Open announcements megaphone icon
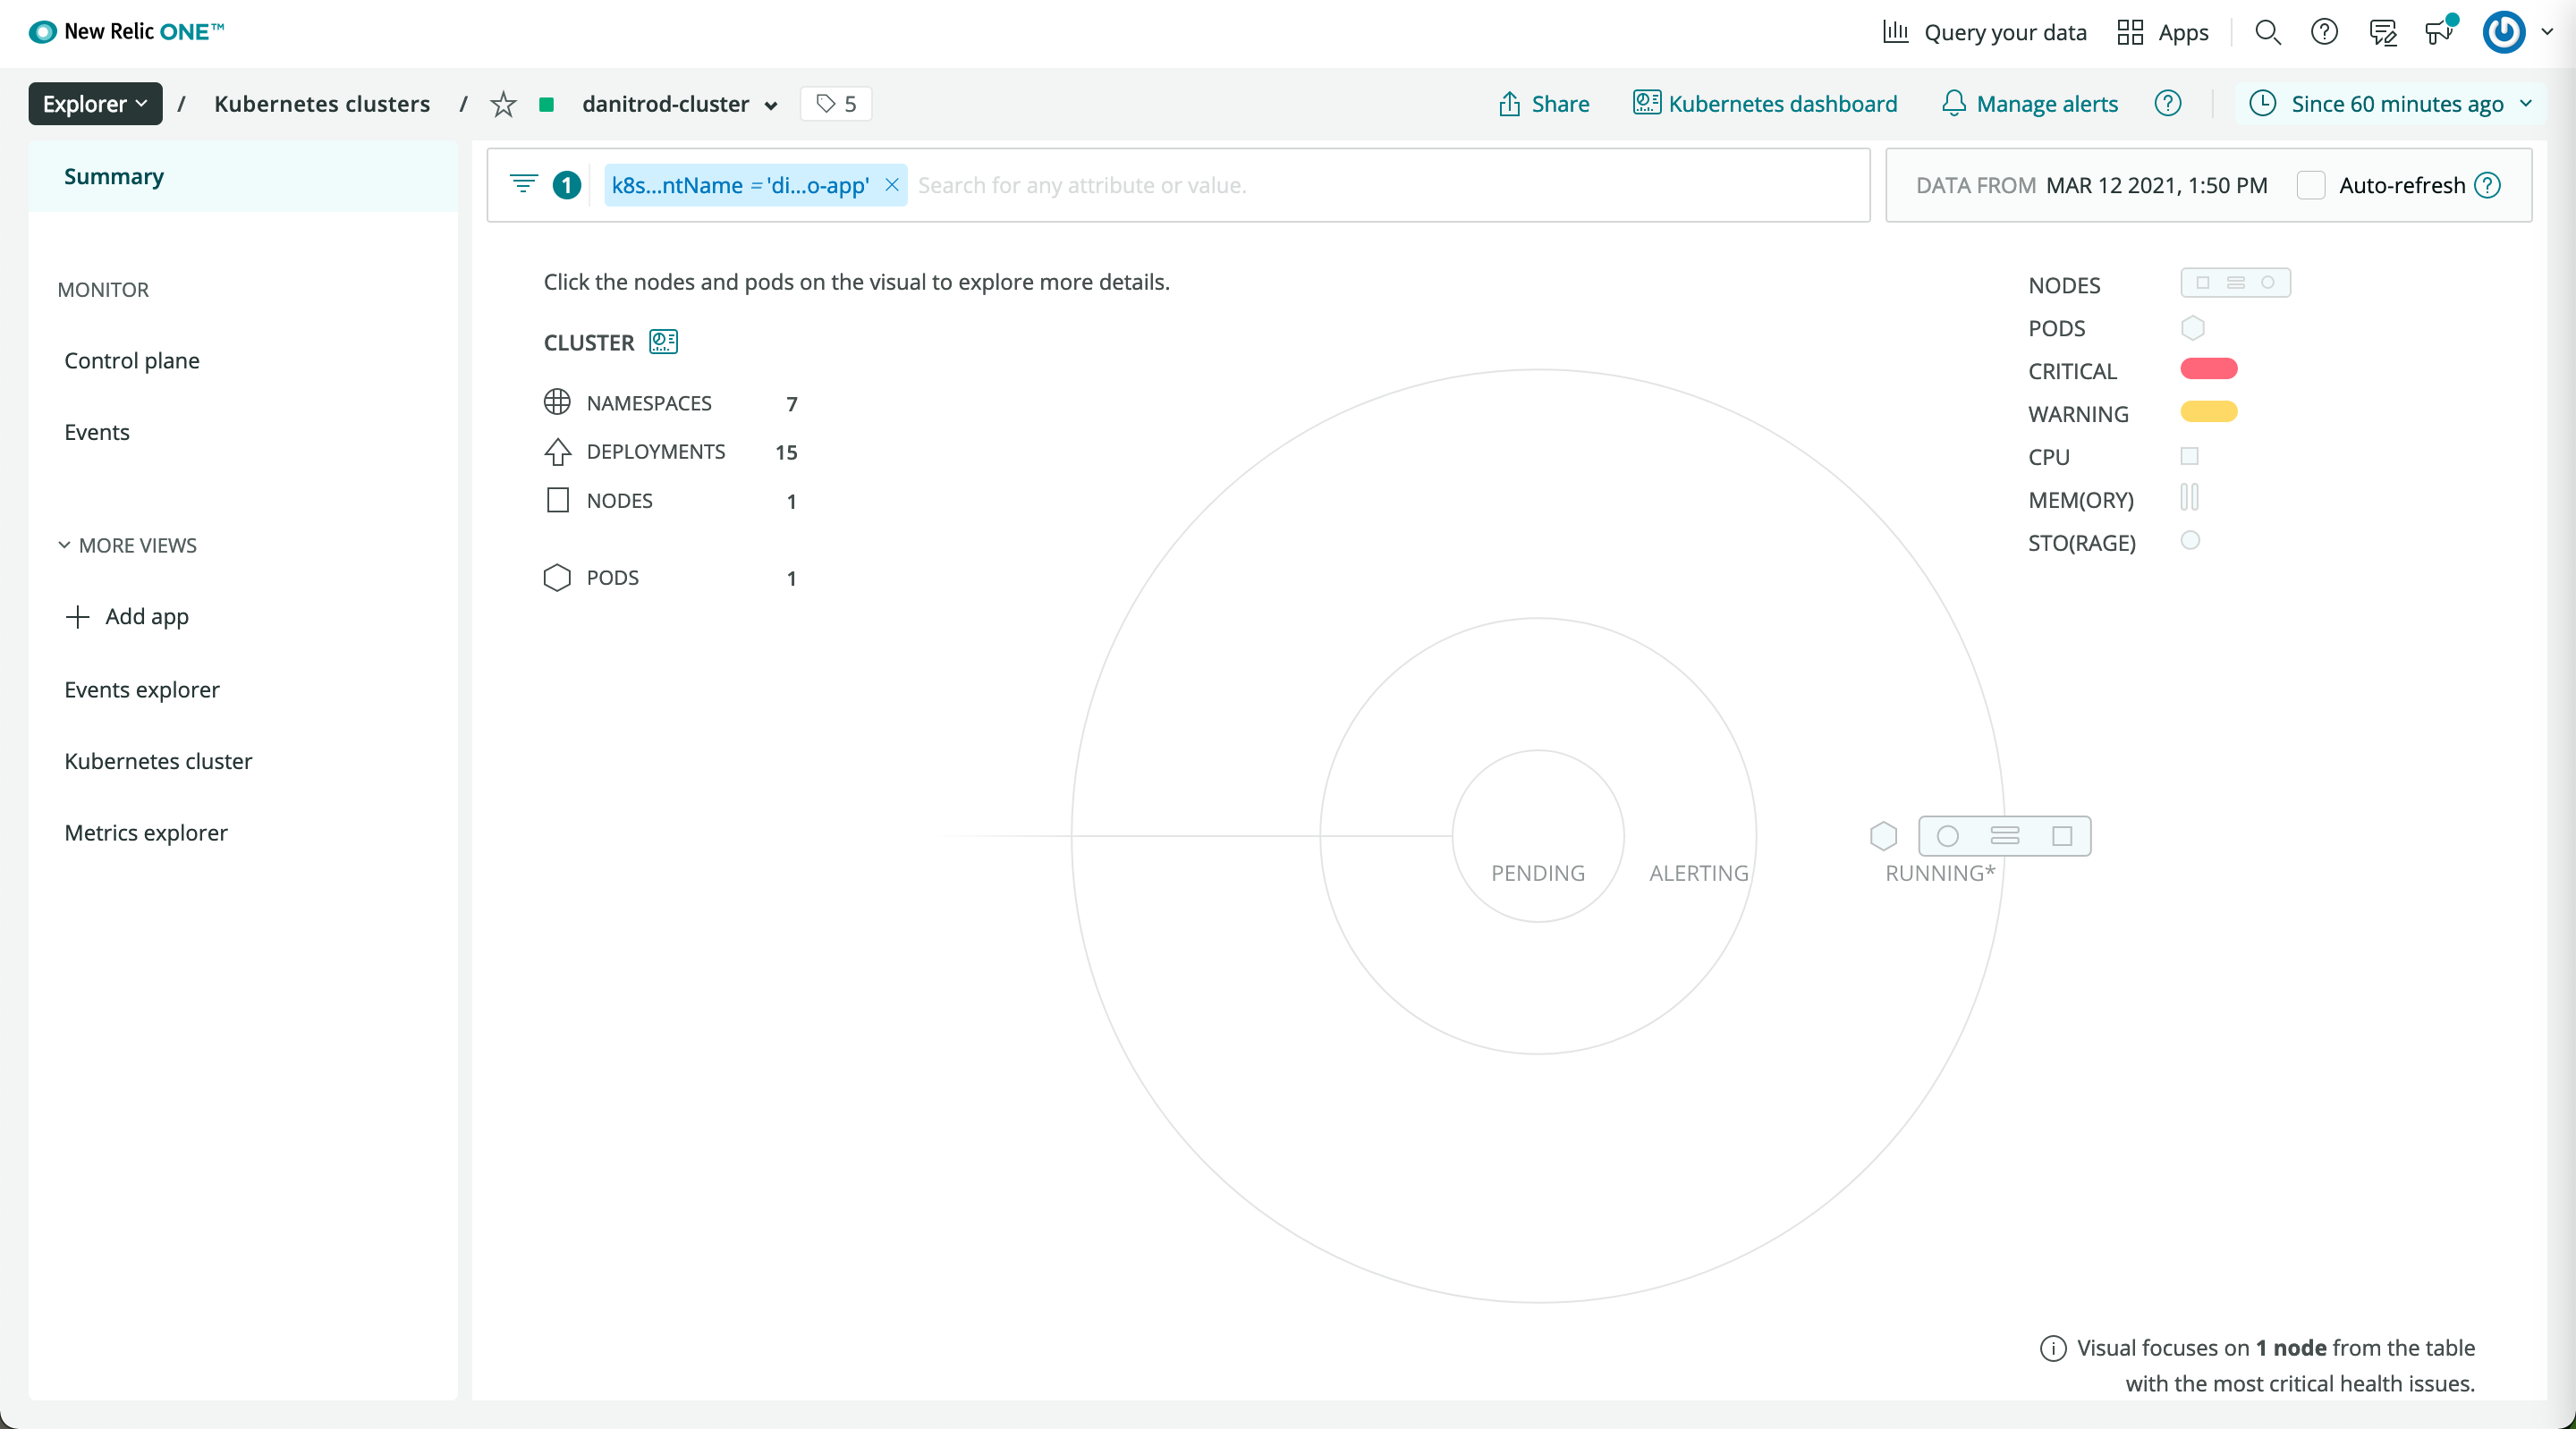Screen dimensions: 2576x1429 tap(2439, 32)
